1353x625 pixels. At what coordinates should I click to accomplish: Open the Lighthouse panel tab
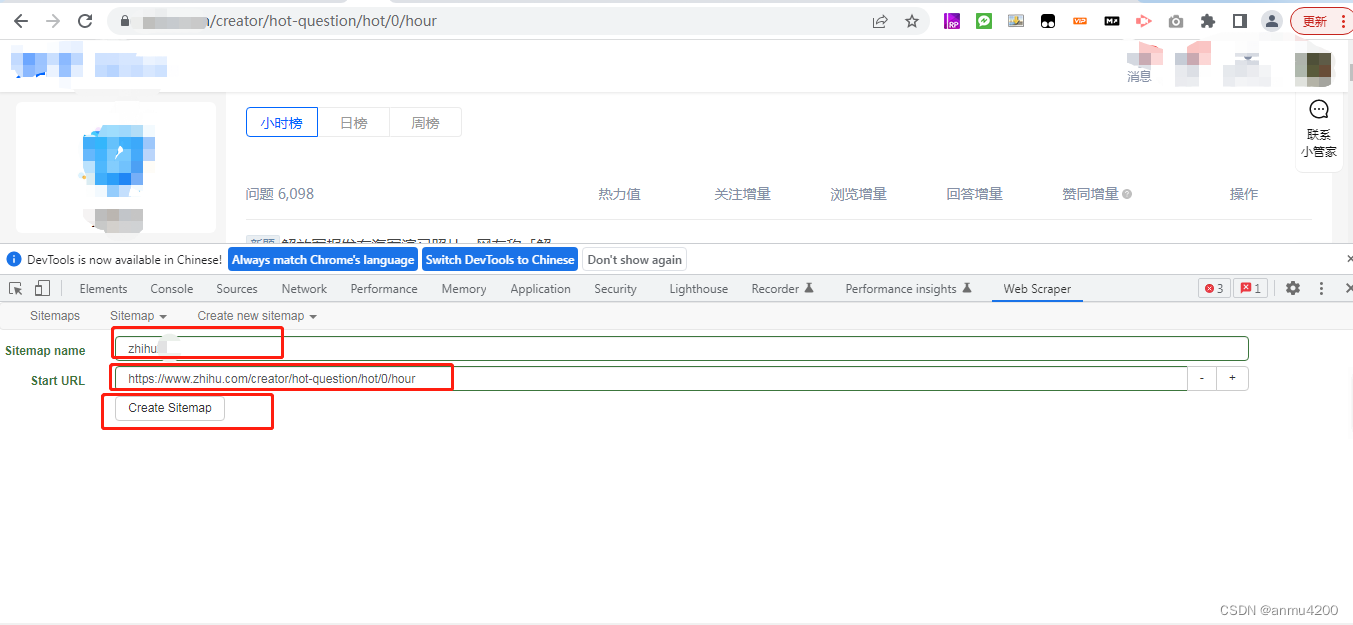(x=699, y=289)
